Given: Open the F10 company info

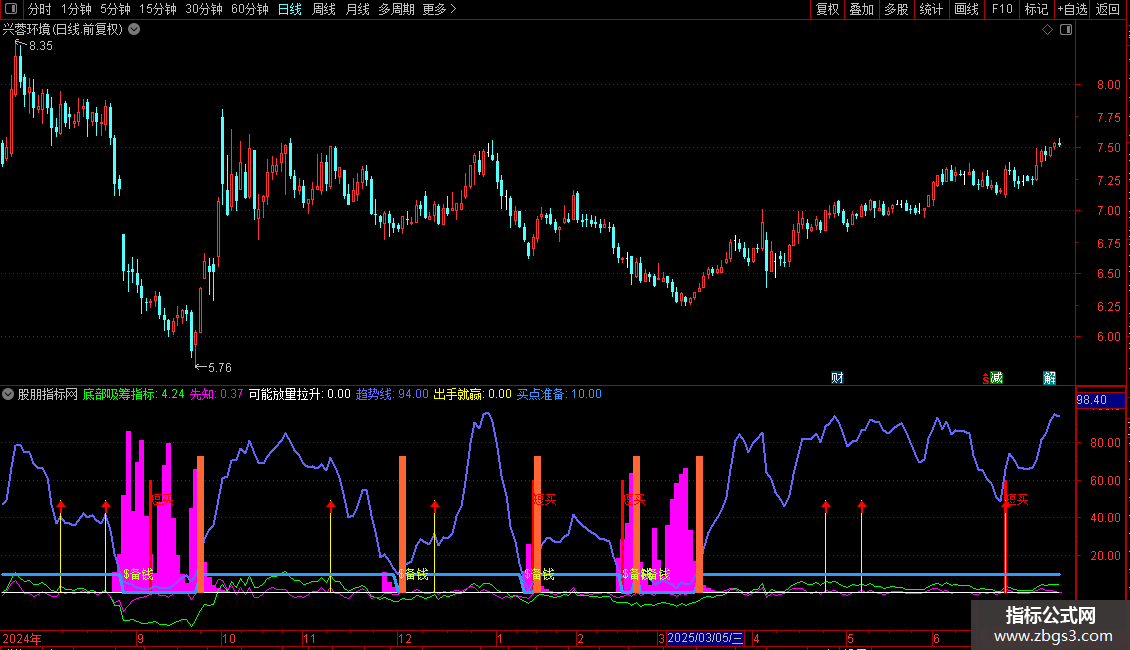Looking at the screenshot, I should [1001, 9].
